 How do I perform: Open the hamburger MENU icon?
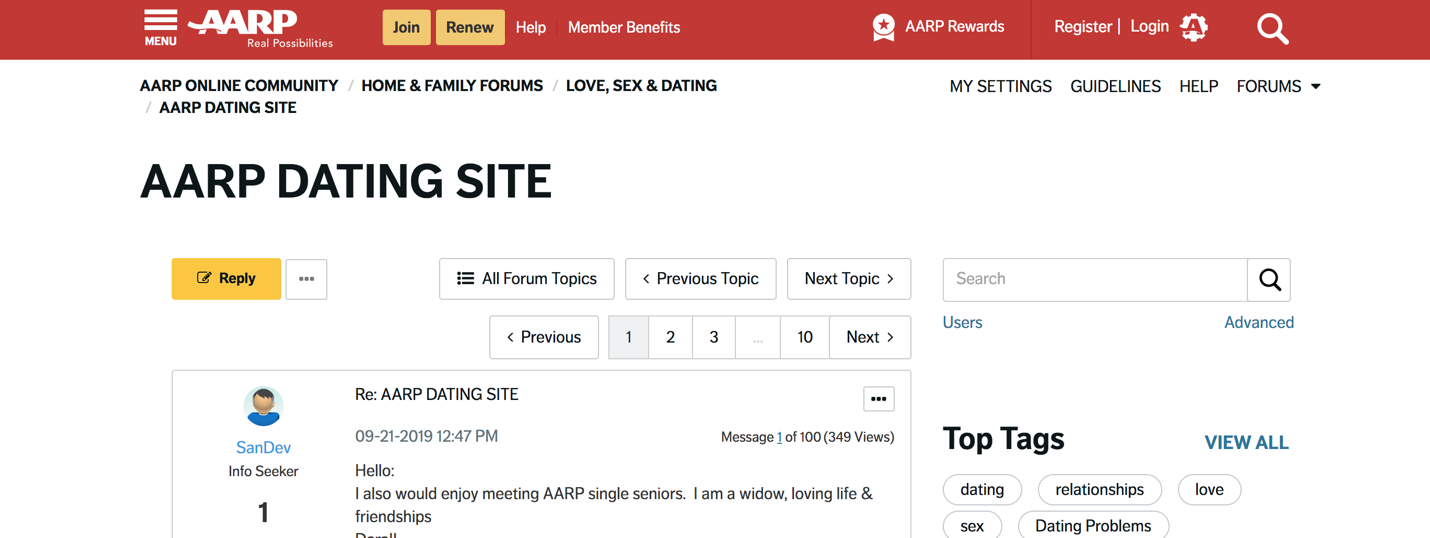[160, 27]
